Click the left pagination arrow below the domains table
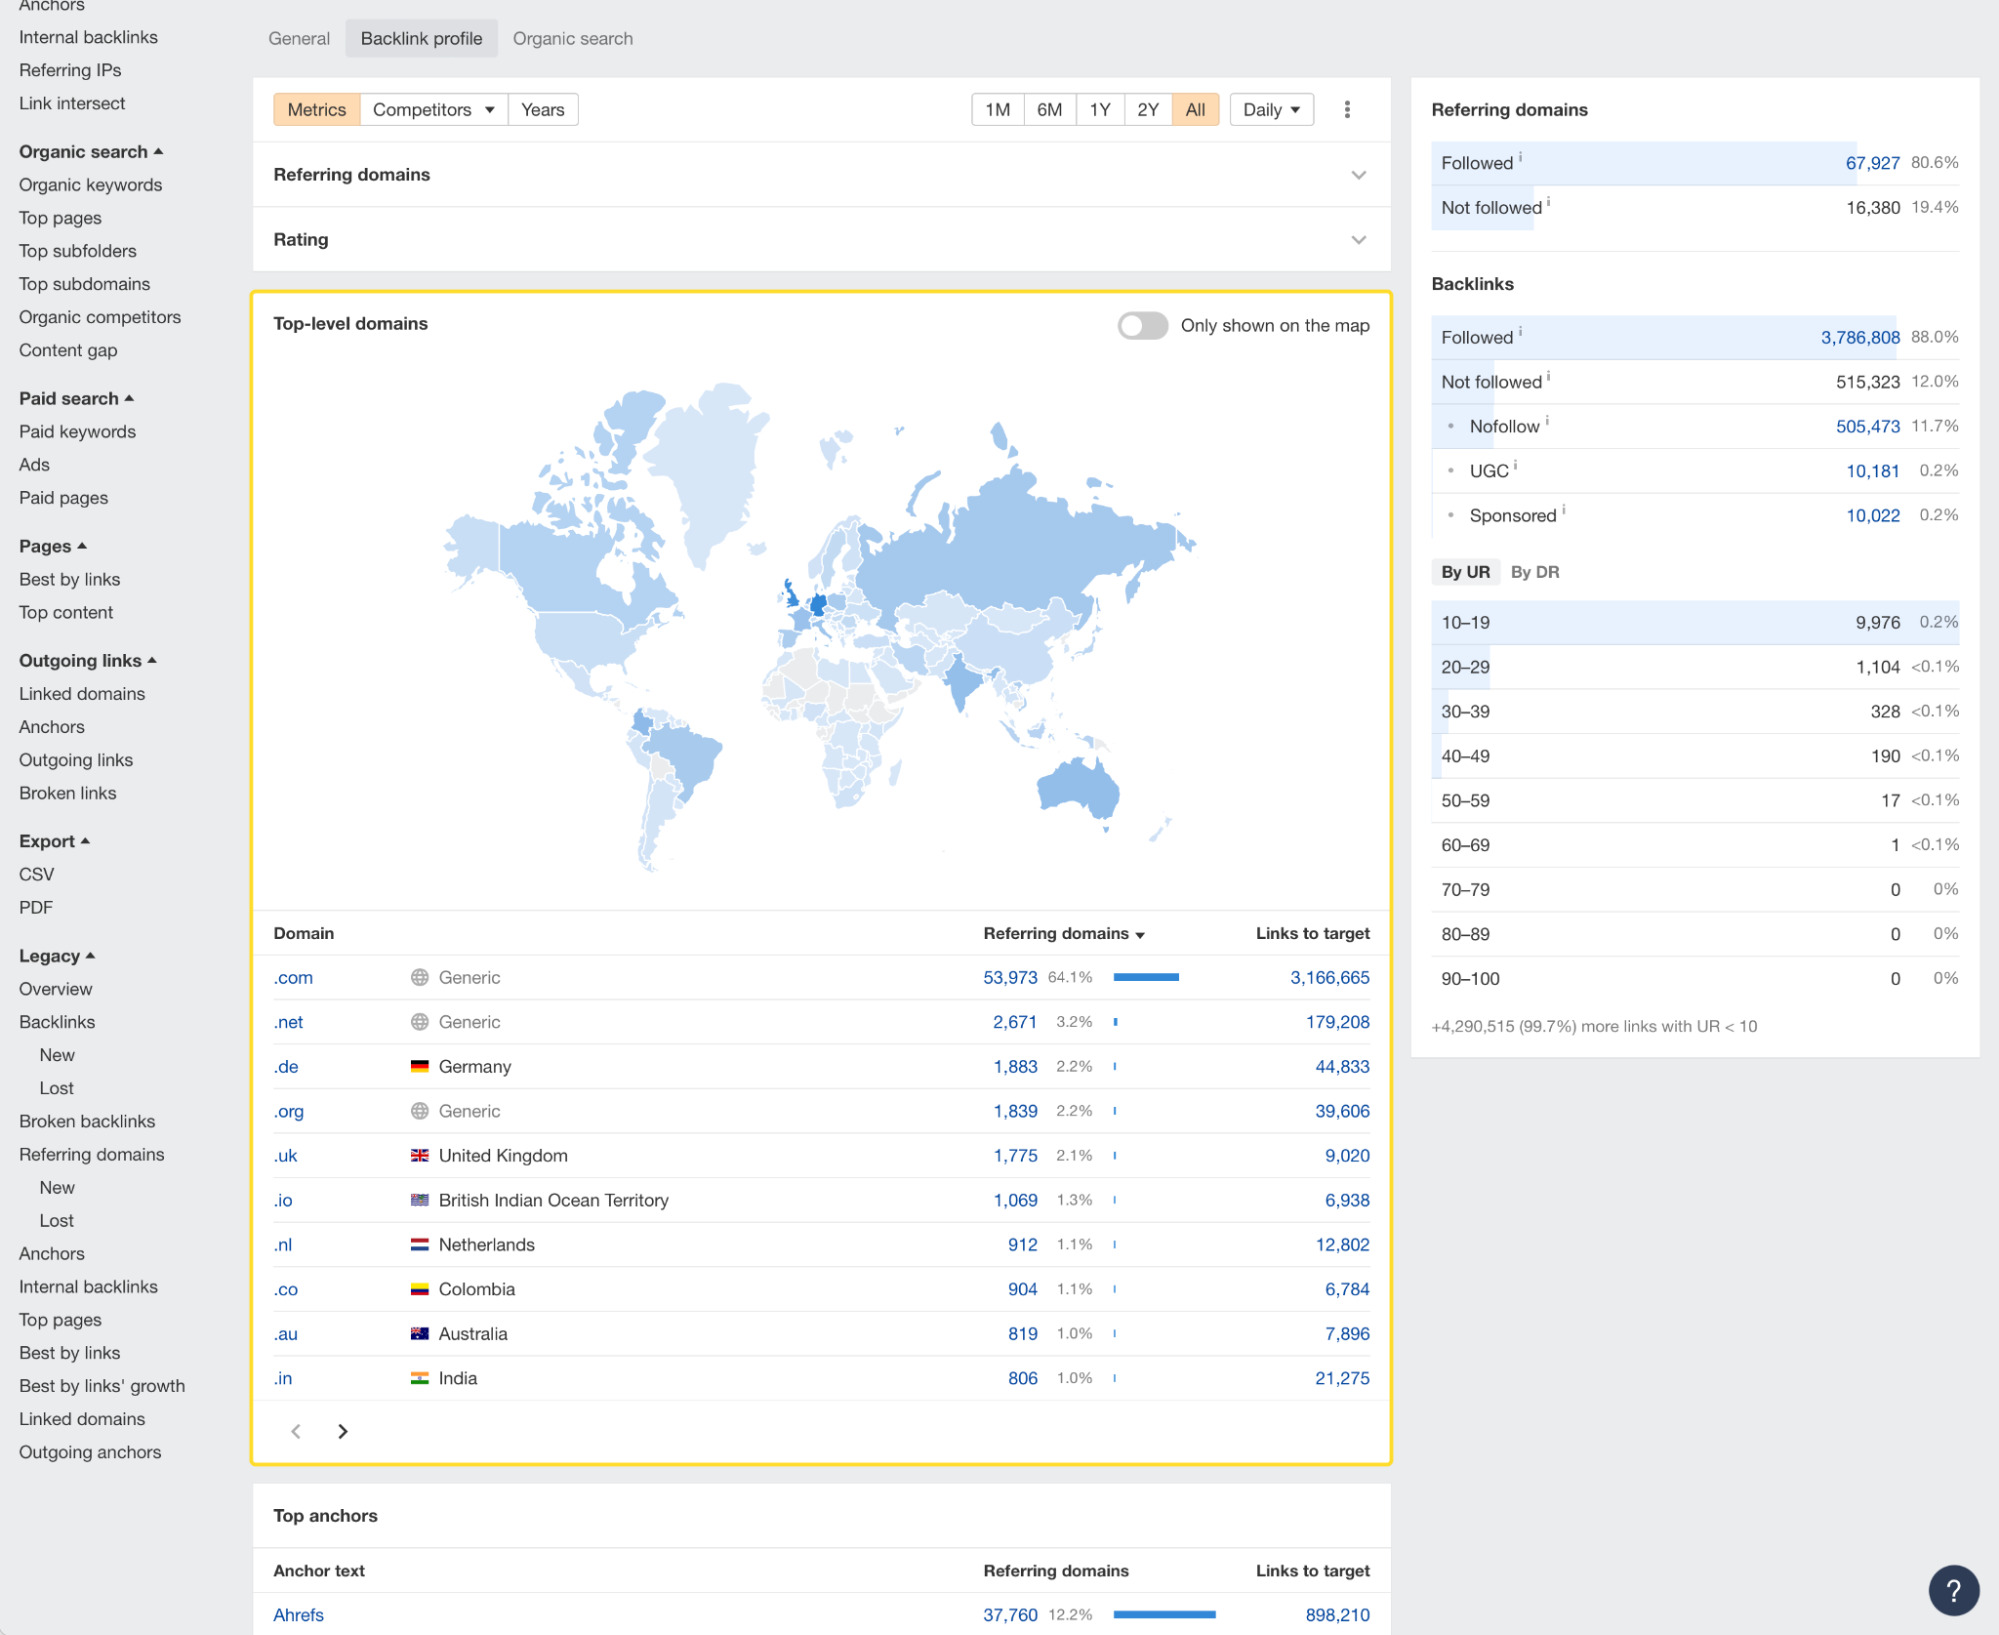The height and width of the screenshot is (1635, 1999). tap(296, 1431)
